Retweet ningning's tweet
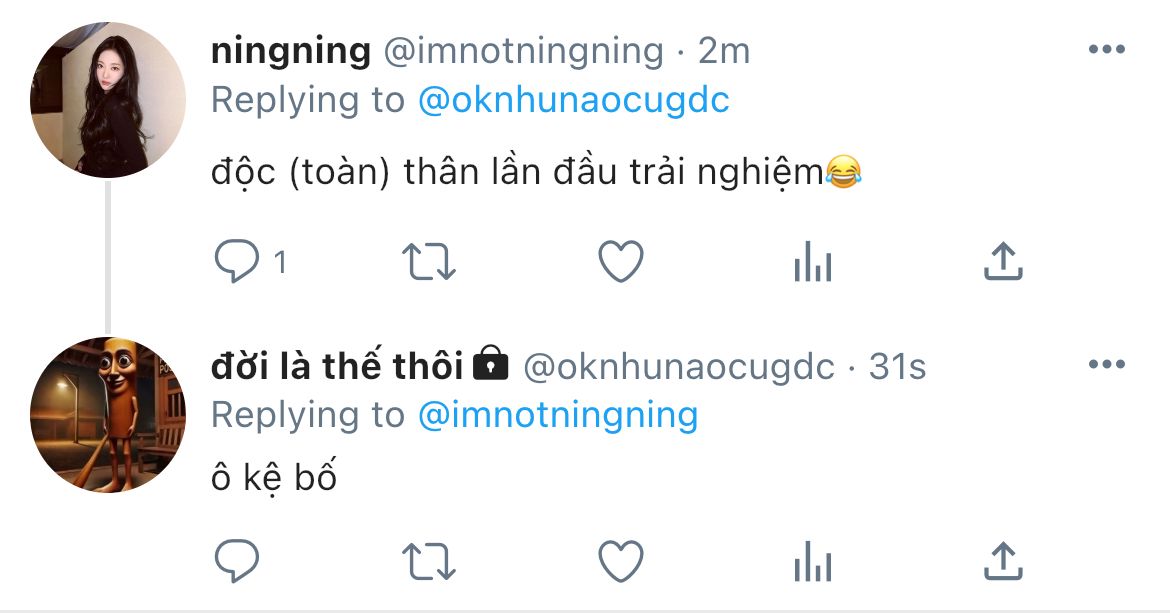Image resolution: width=1170 pixels, height=614 pixels. coord(428,262)
